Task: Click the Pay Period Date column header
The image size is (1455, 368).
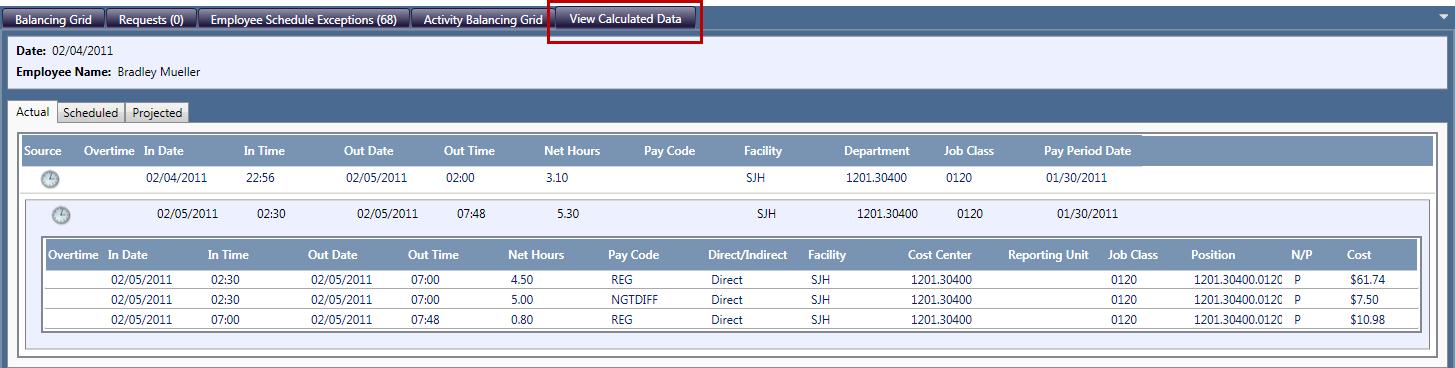Action: [1087, 151]
